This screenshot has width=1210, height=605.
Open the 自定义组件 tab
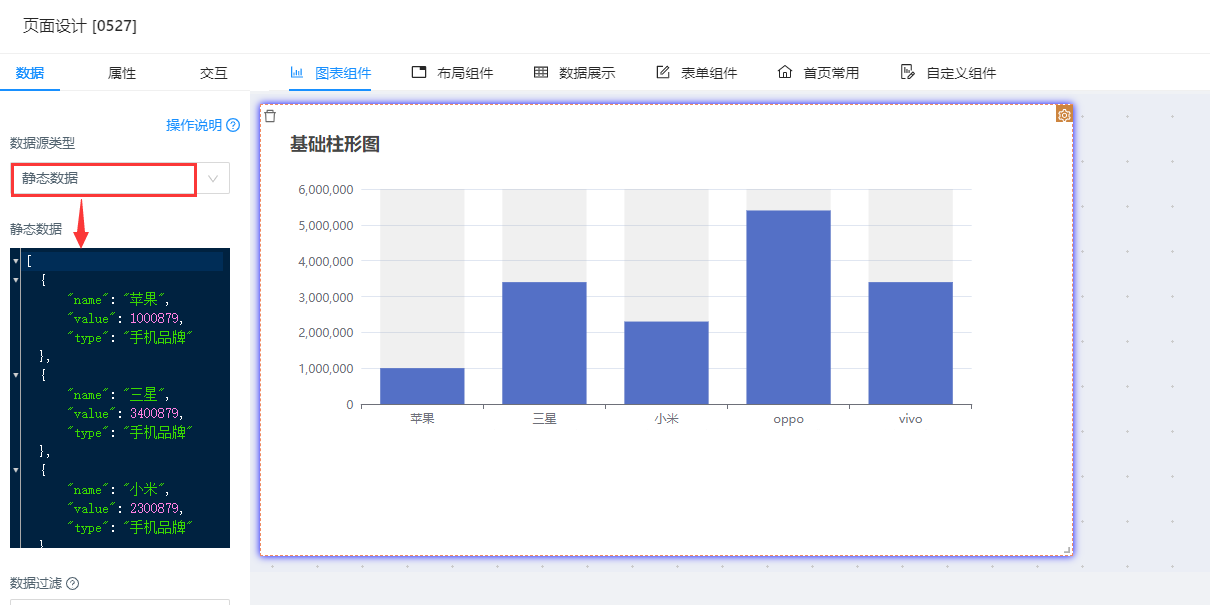(948, 73)
